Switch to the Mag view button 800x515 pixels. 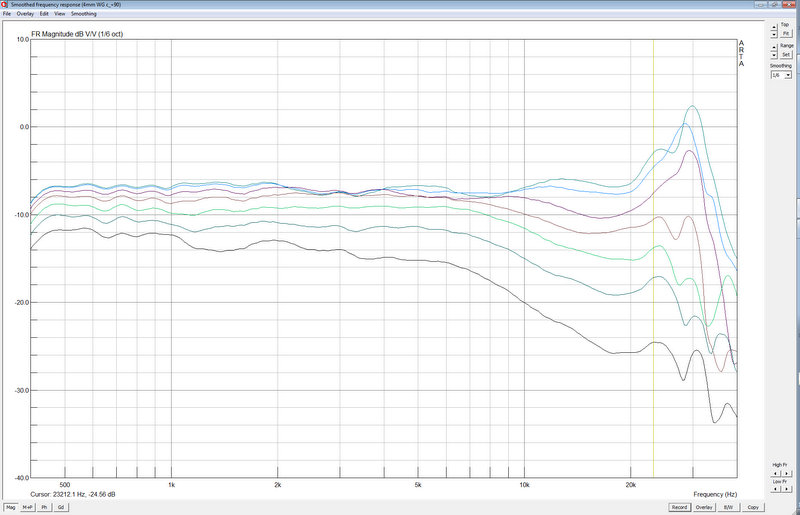point(13,507)
